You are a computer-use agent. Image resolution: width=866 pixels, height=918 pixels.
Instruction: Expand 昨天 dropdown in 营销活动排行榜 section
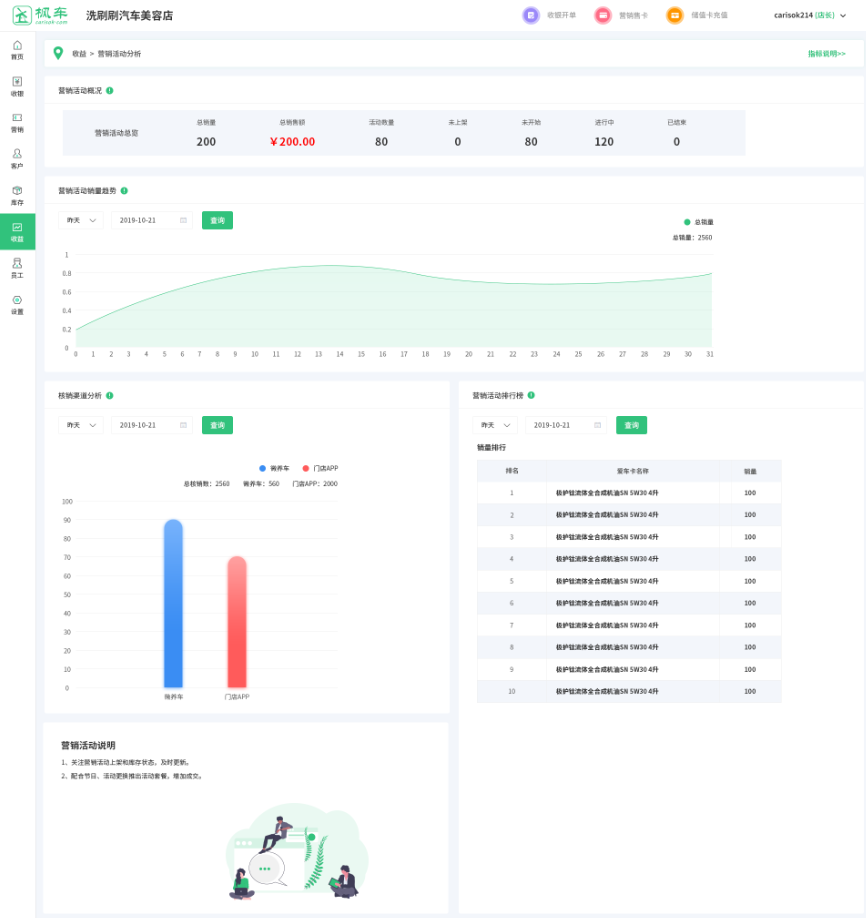click(x=495, y=425)
